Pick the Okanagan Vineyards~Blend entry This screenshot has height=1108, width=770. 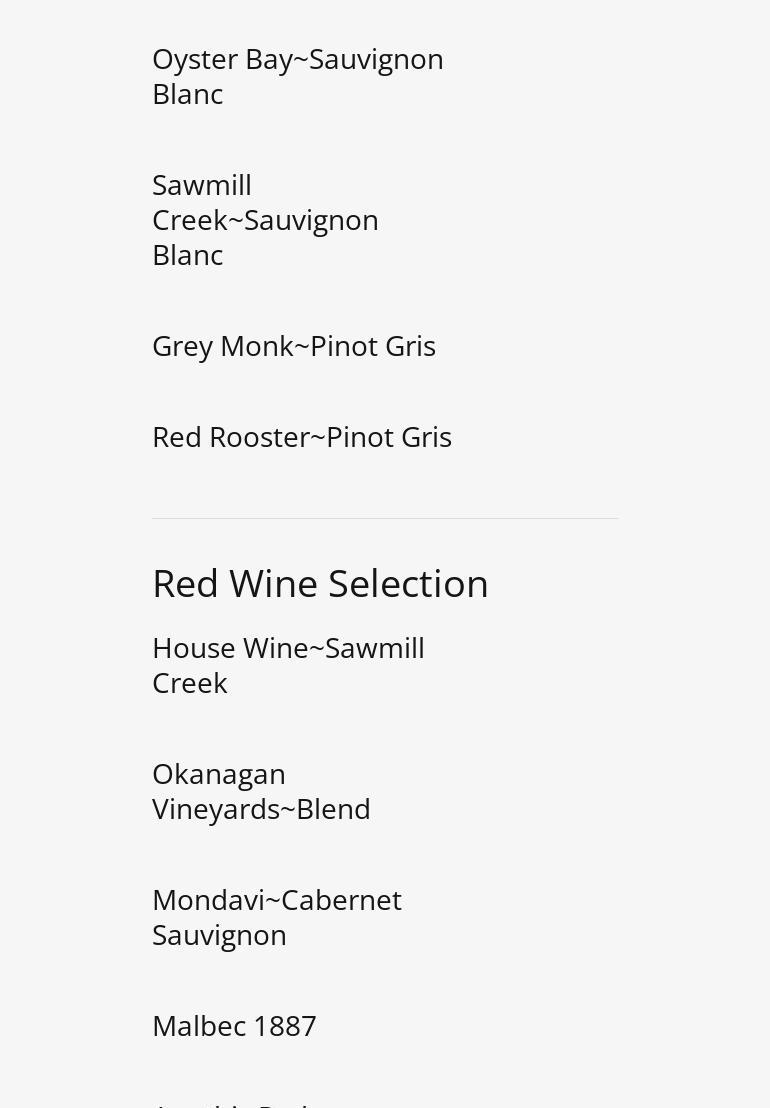[x=261, y=791]
